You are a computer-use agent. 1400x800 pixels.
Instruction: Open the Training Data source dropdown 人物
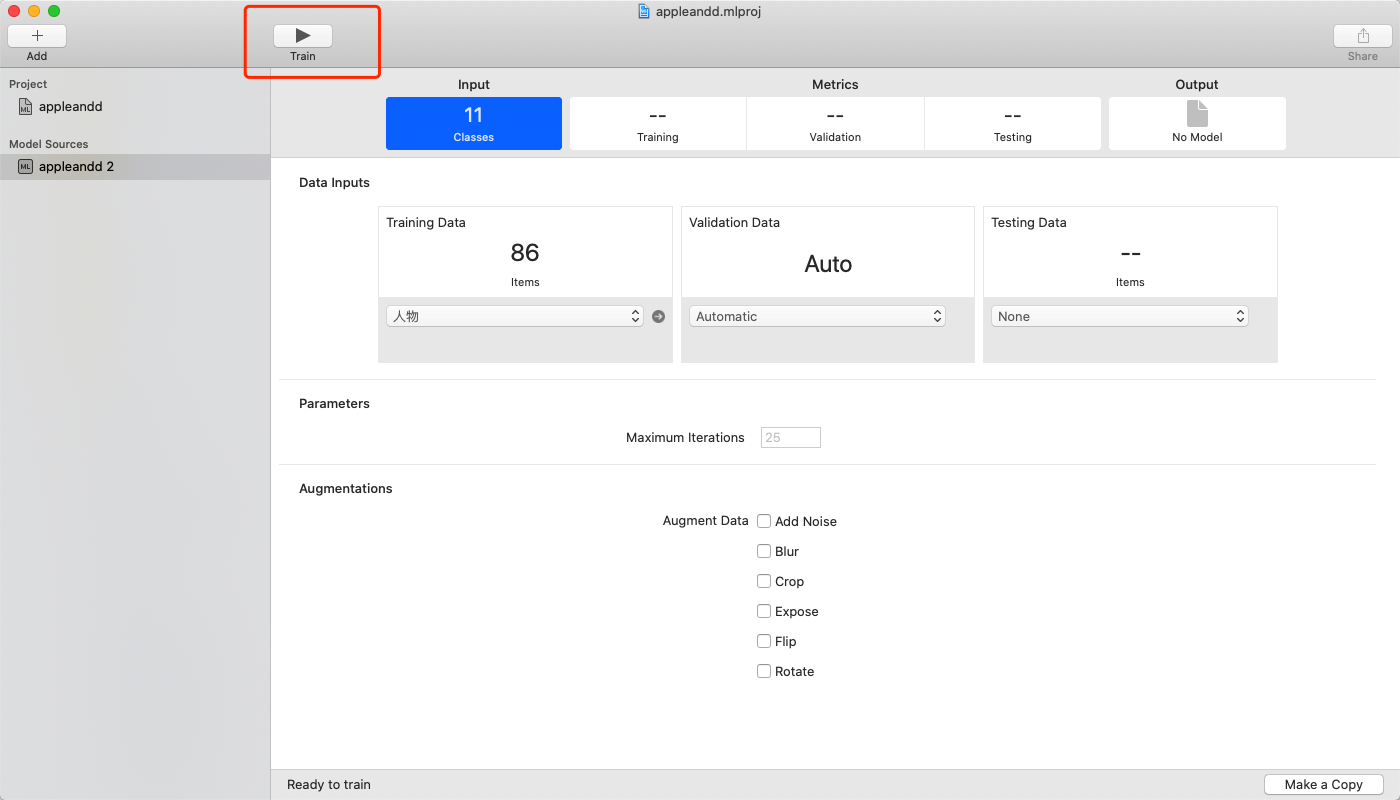coord(515,316)
